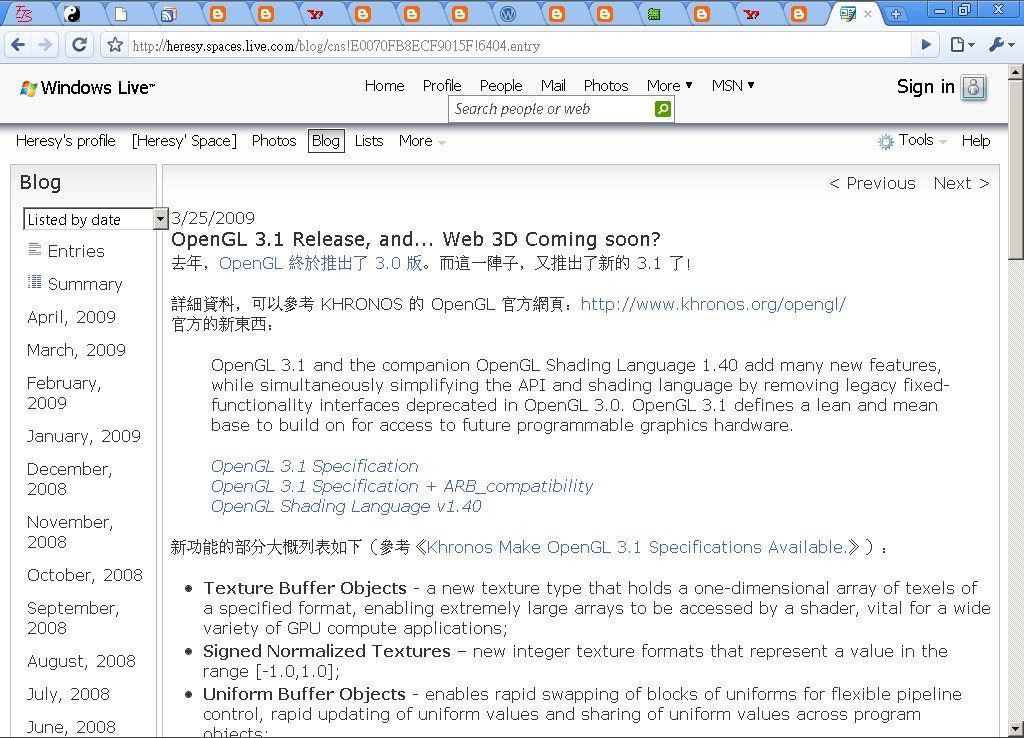Image resolution: width=1024 pixels, height=738 pixels.
Task: Switch to the blank page icon tab
Action: 121,14
